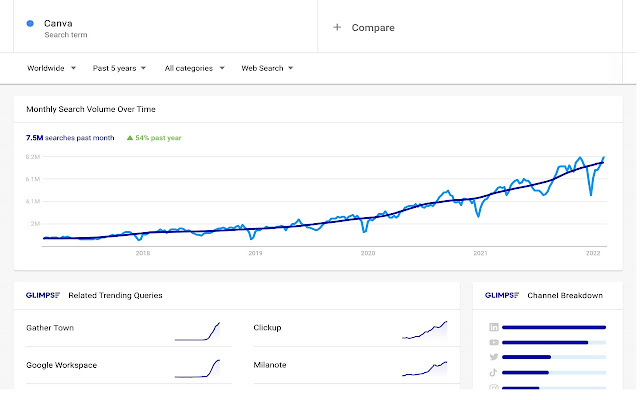Open the All categories dropdown

[193, 68]
